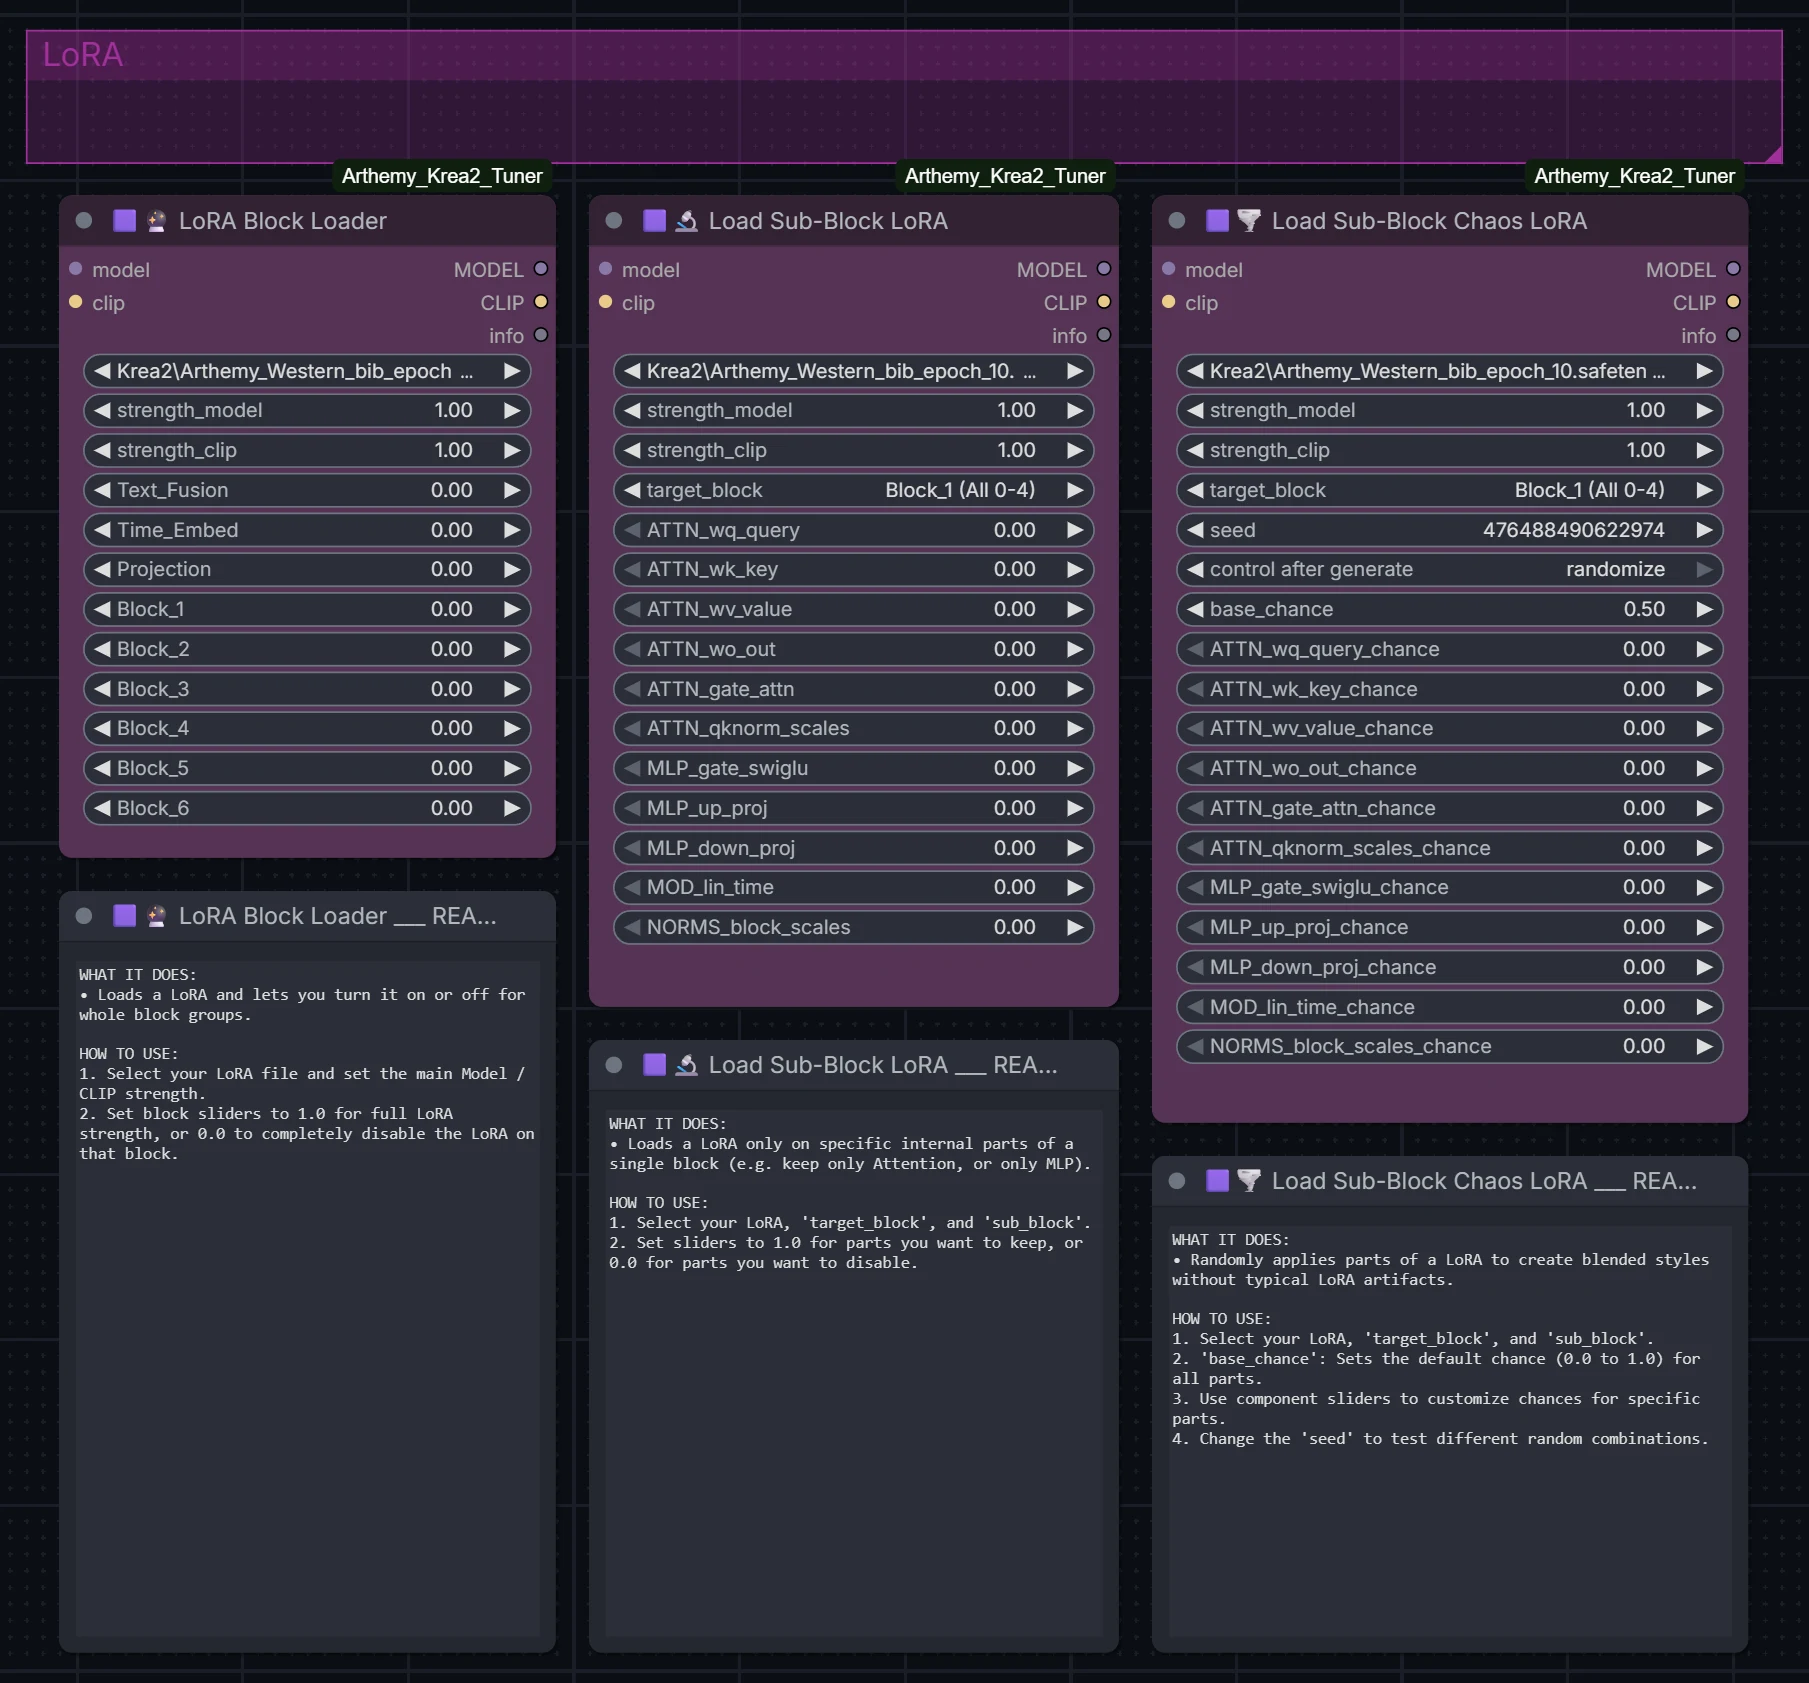Click the model input socket of Load Sub-Block Chaos LoRA

[x=1168, y=269]
